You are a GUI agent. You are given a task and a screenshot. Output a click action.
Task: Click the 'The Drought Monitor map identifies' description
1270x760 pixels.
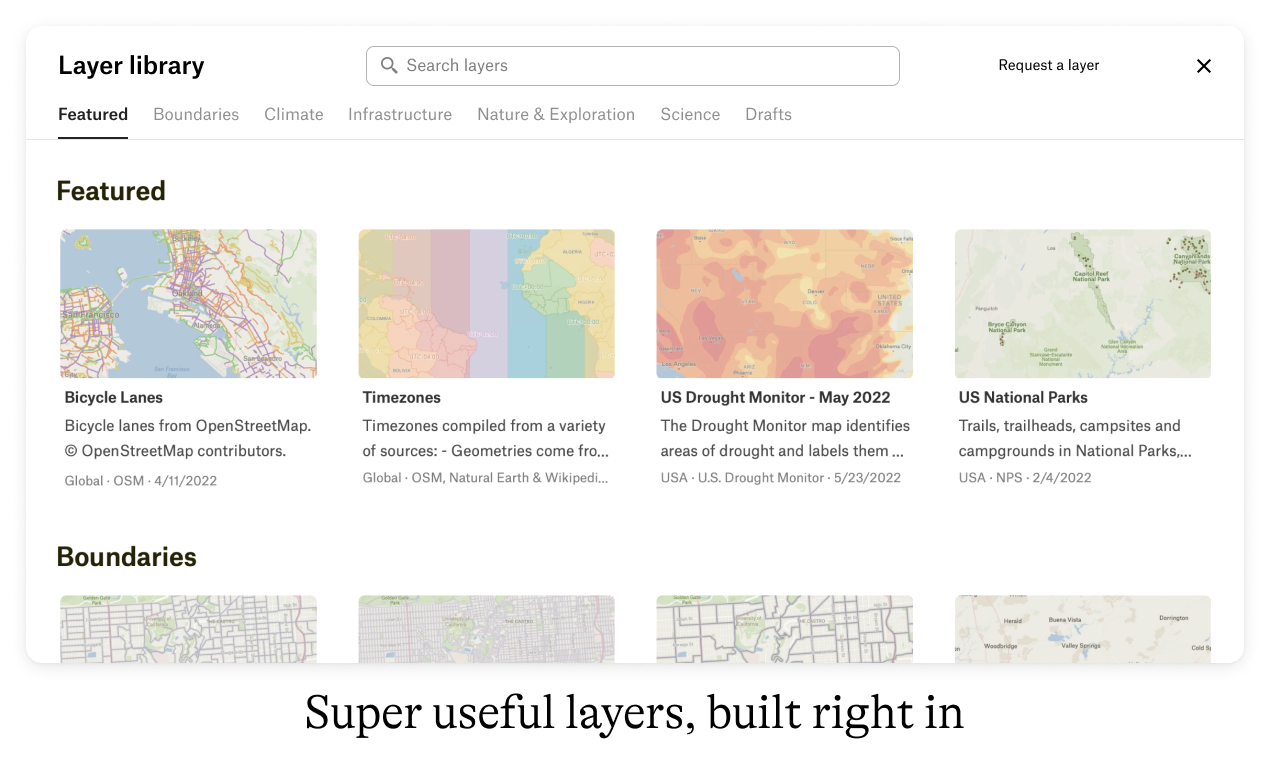[785, 438]
